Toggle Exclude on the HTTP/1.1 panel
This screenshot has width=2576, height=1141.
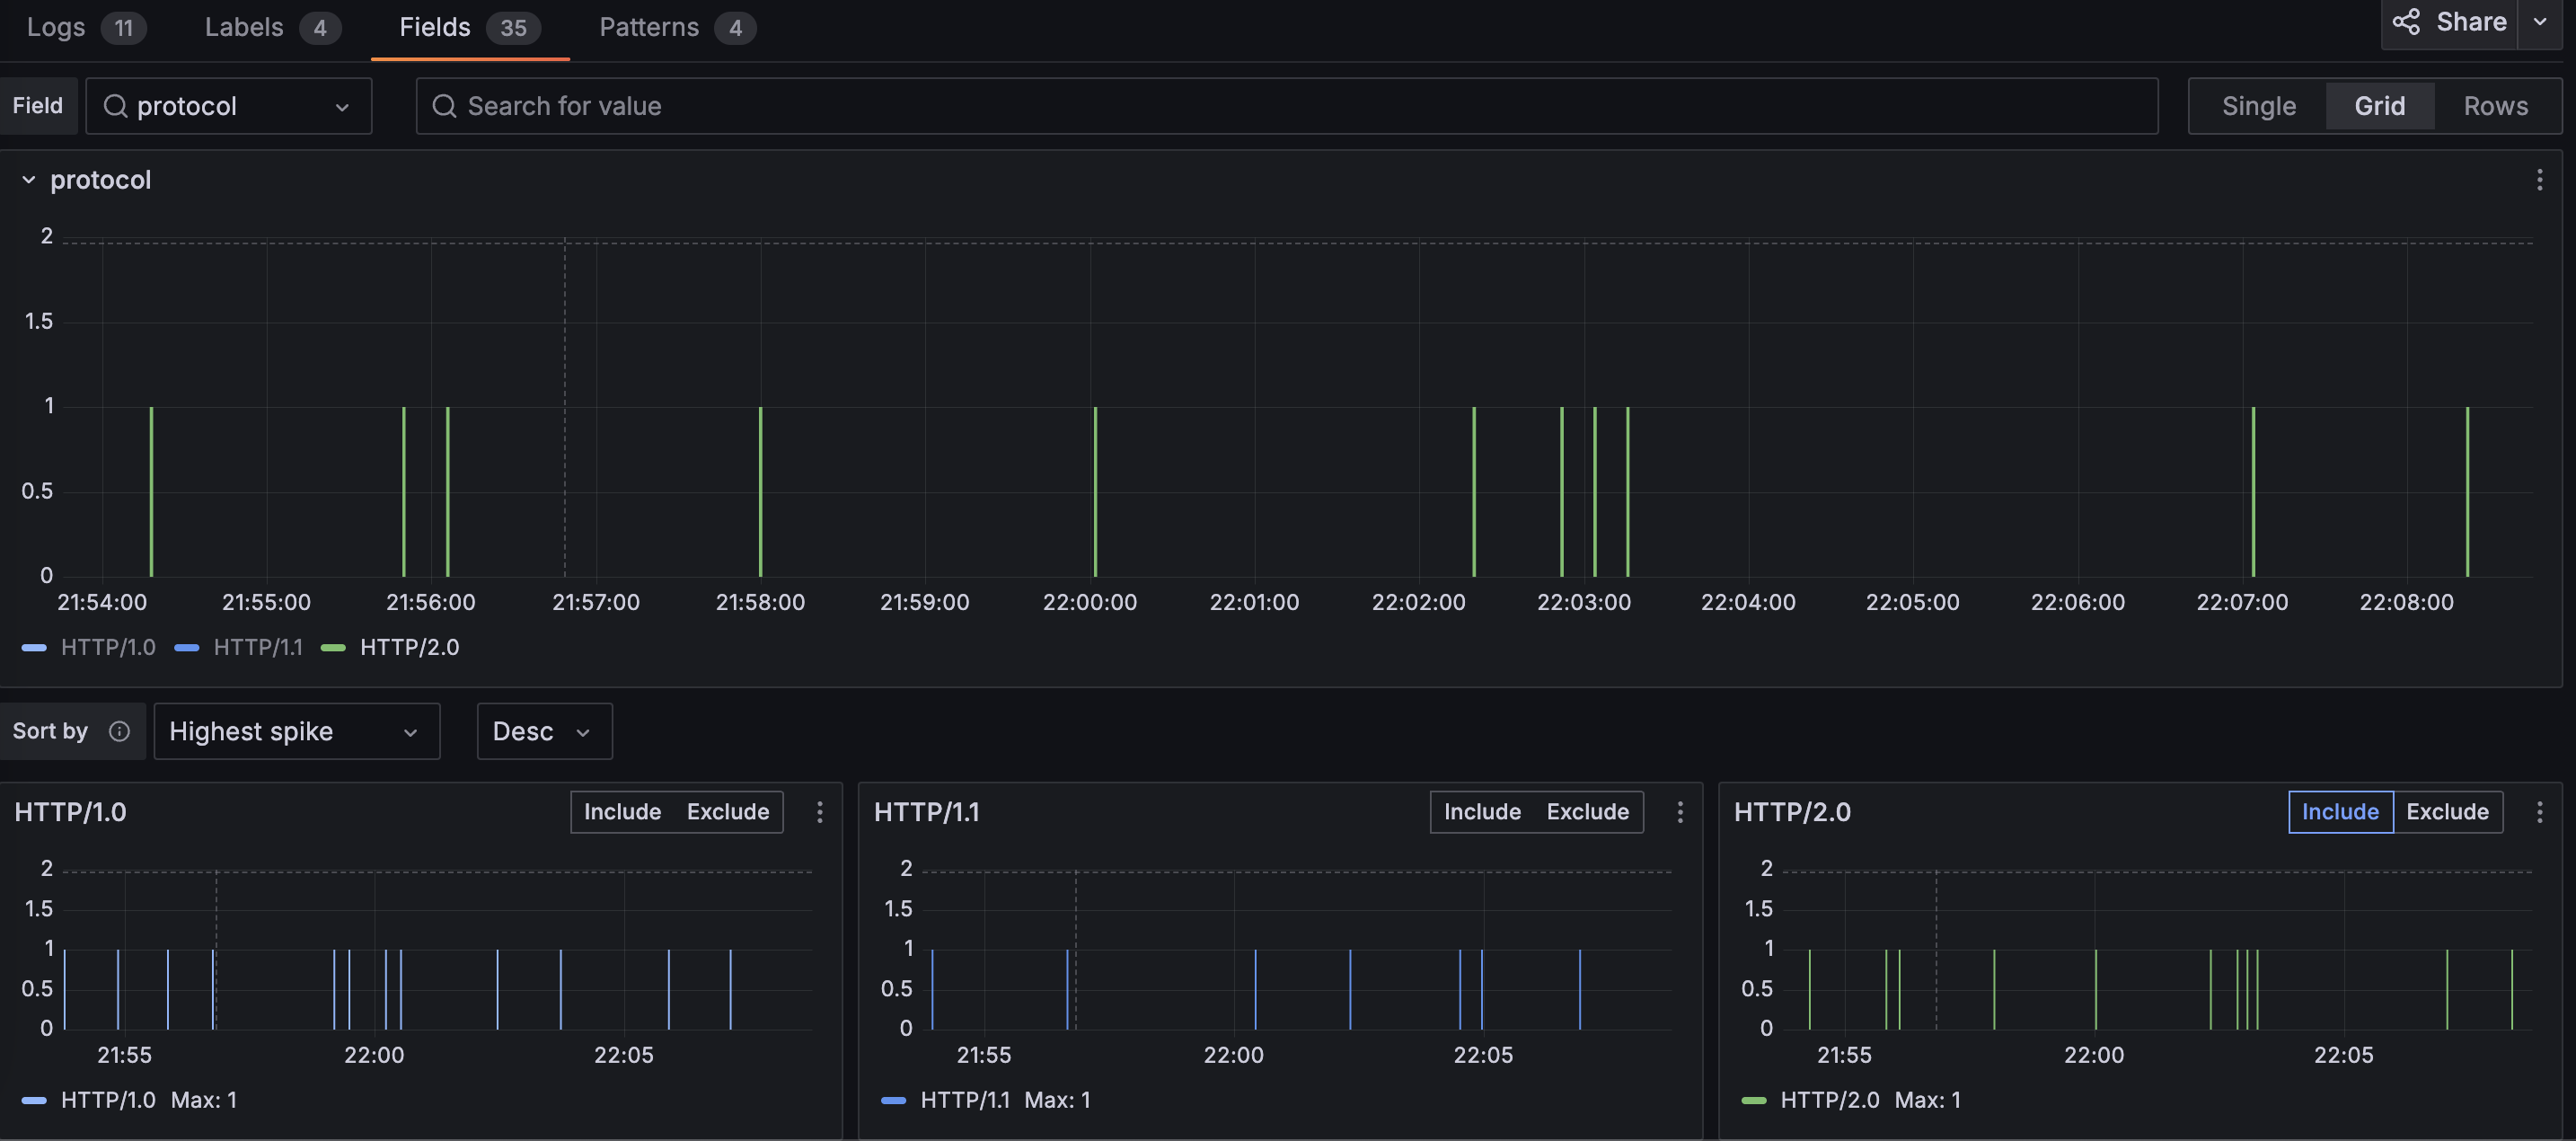(x=1587, y=812)
